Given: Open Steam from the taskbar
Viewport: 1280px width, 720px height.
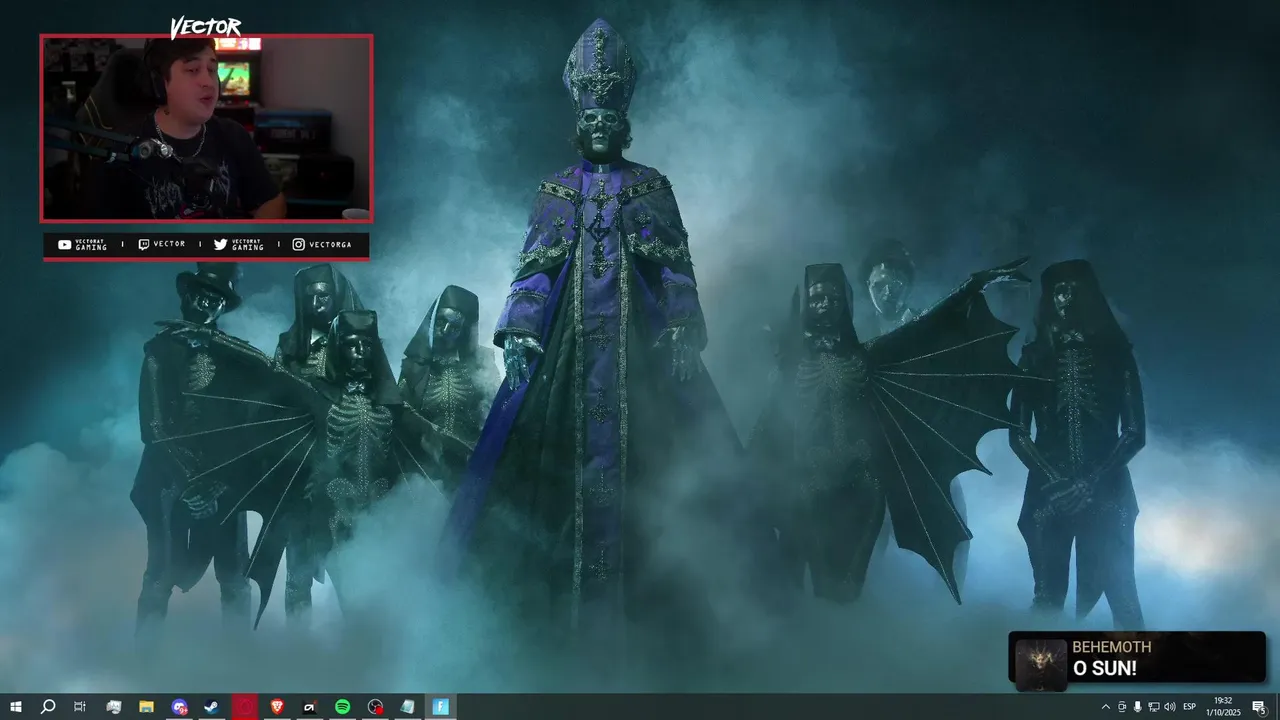Looking at the screenshot, I should click(212, 707).
